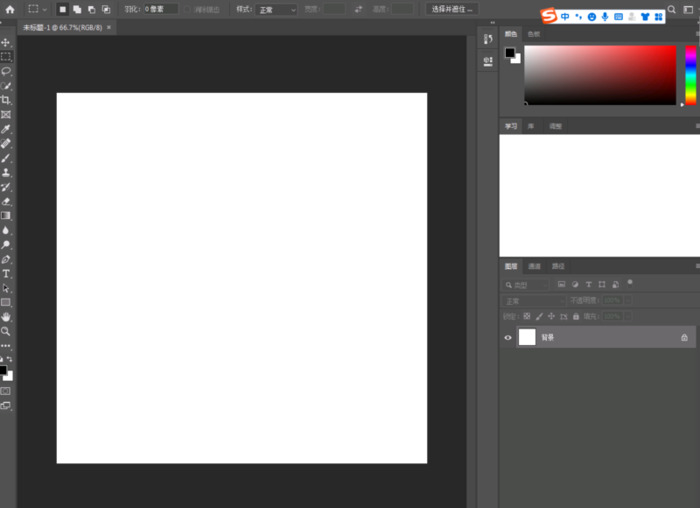Screen dimensions: 700x508
Task: Open the layer filter type dropdown
Action: pos(527,285)
